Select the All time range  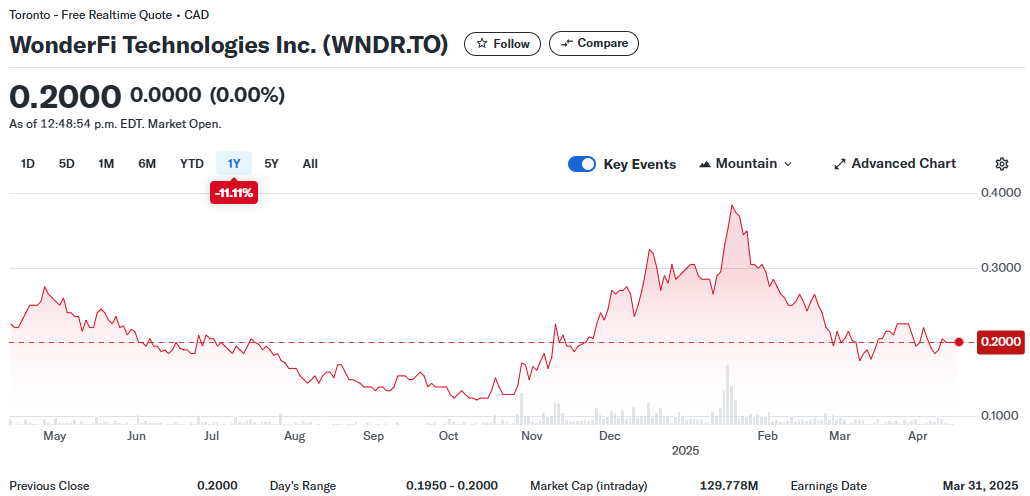310,164
